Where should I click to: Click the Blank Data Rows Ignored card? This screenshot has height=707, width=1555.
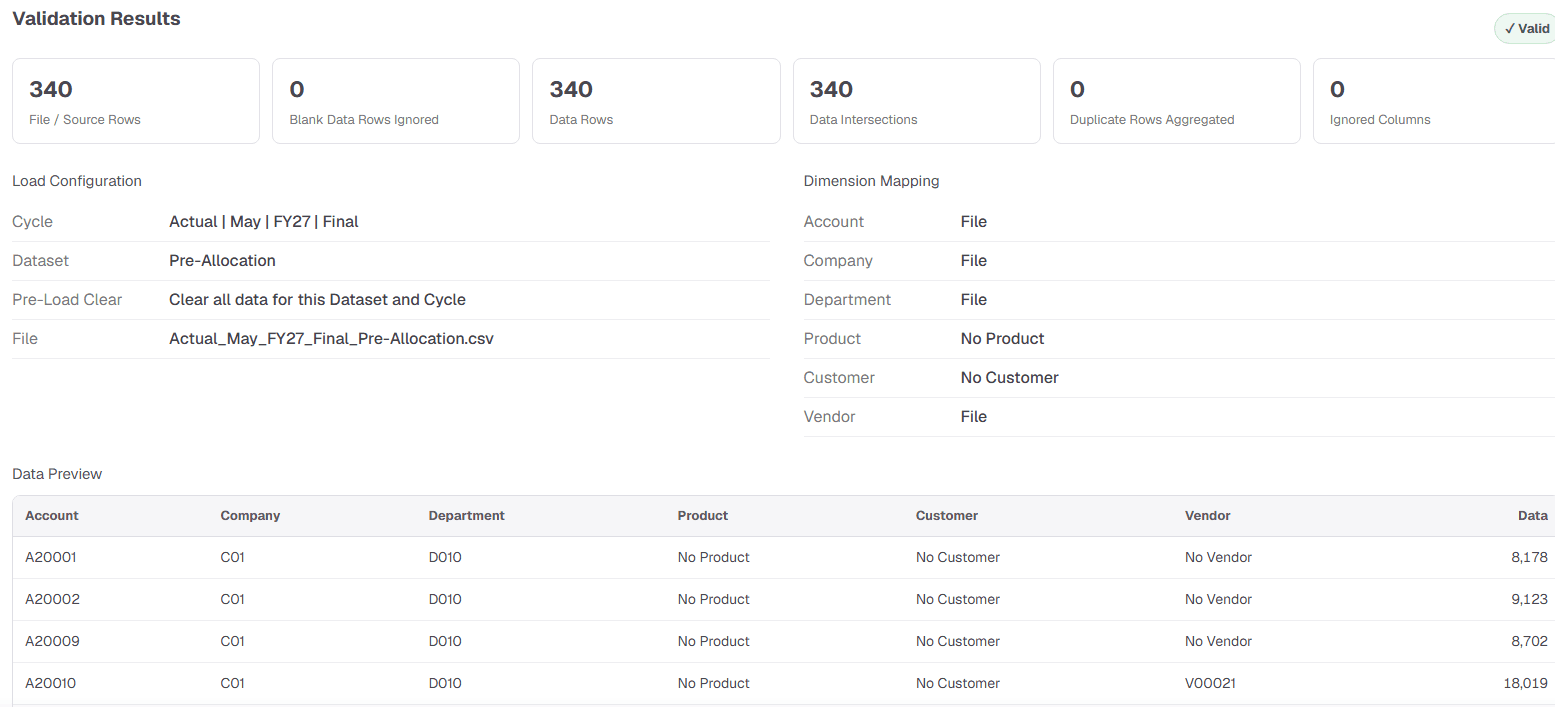396,101
